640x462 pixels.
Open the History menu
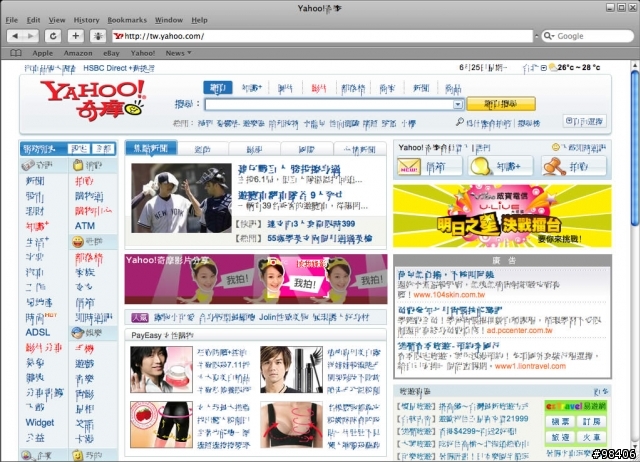[86, 20]
